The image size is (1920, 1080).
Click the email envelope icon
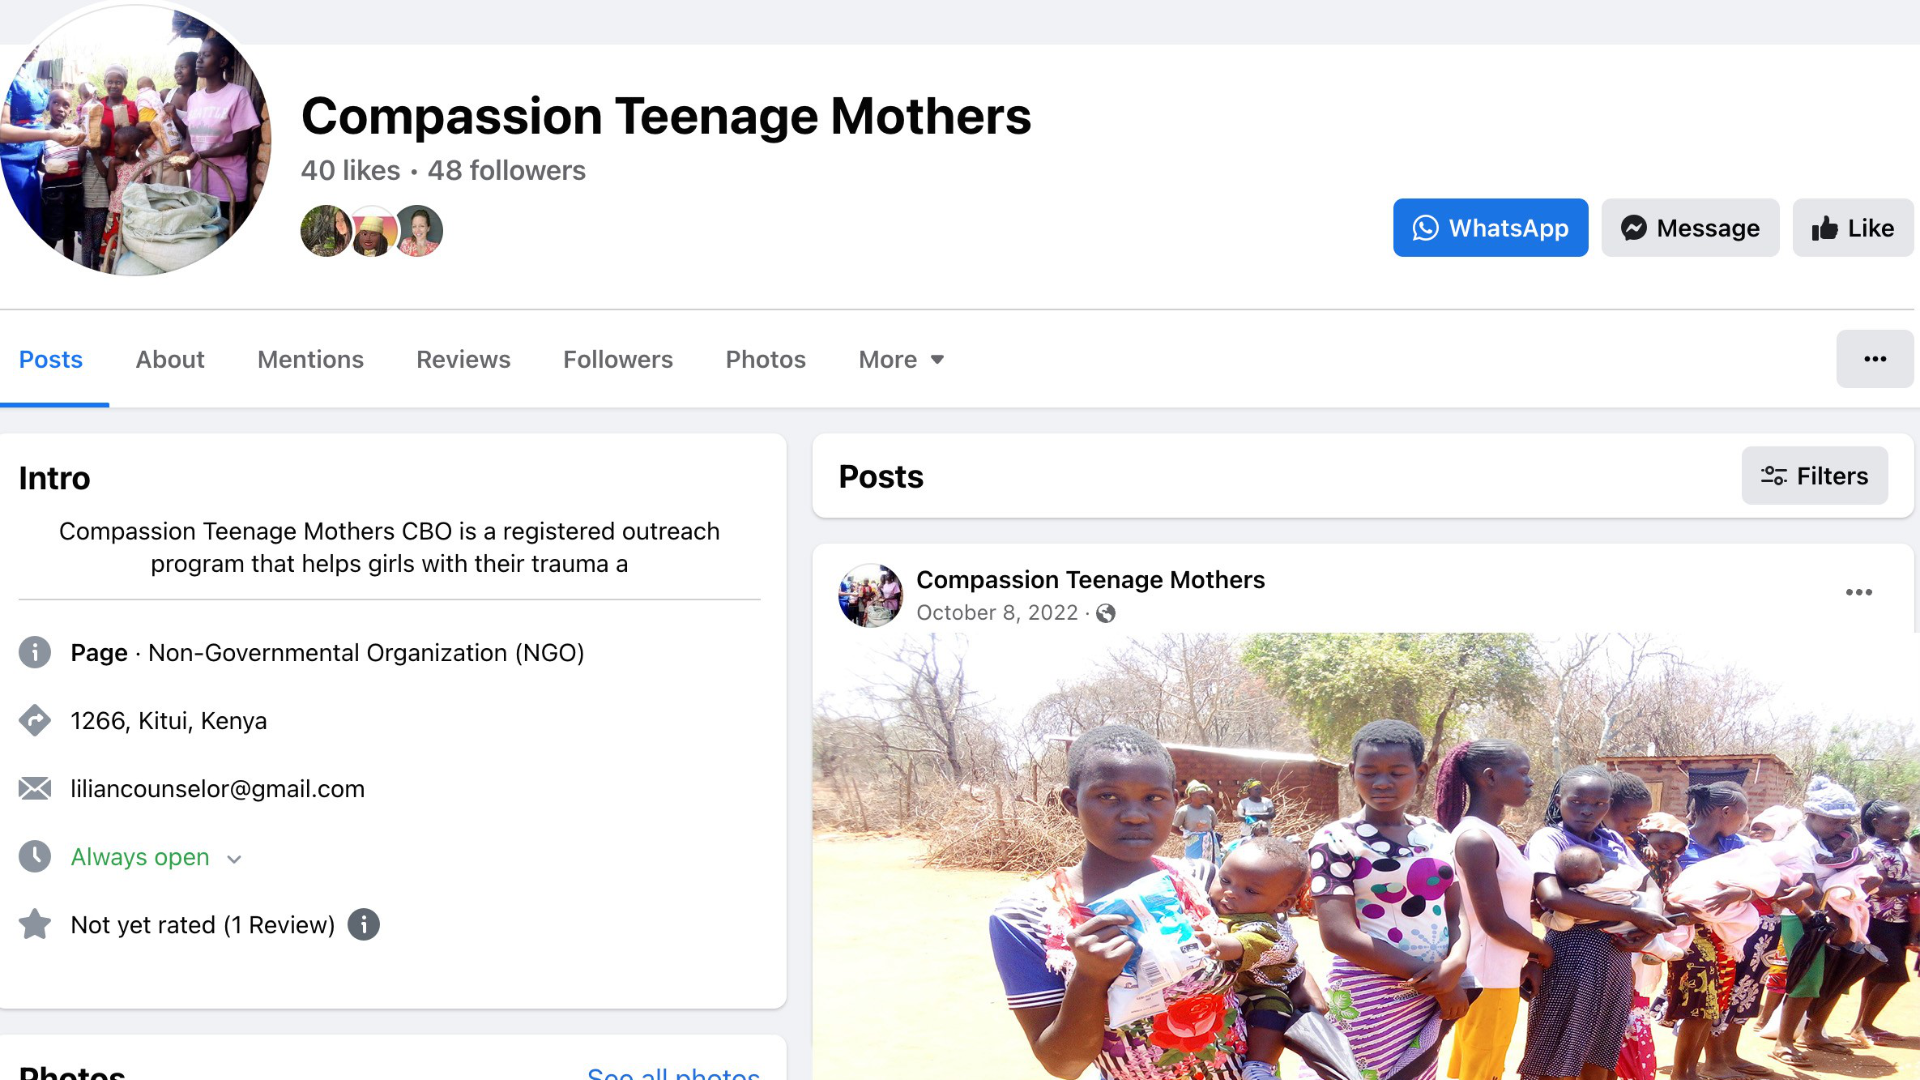35,789
